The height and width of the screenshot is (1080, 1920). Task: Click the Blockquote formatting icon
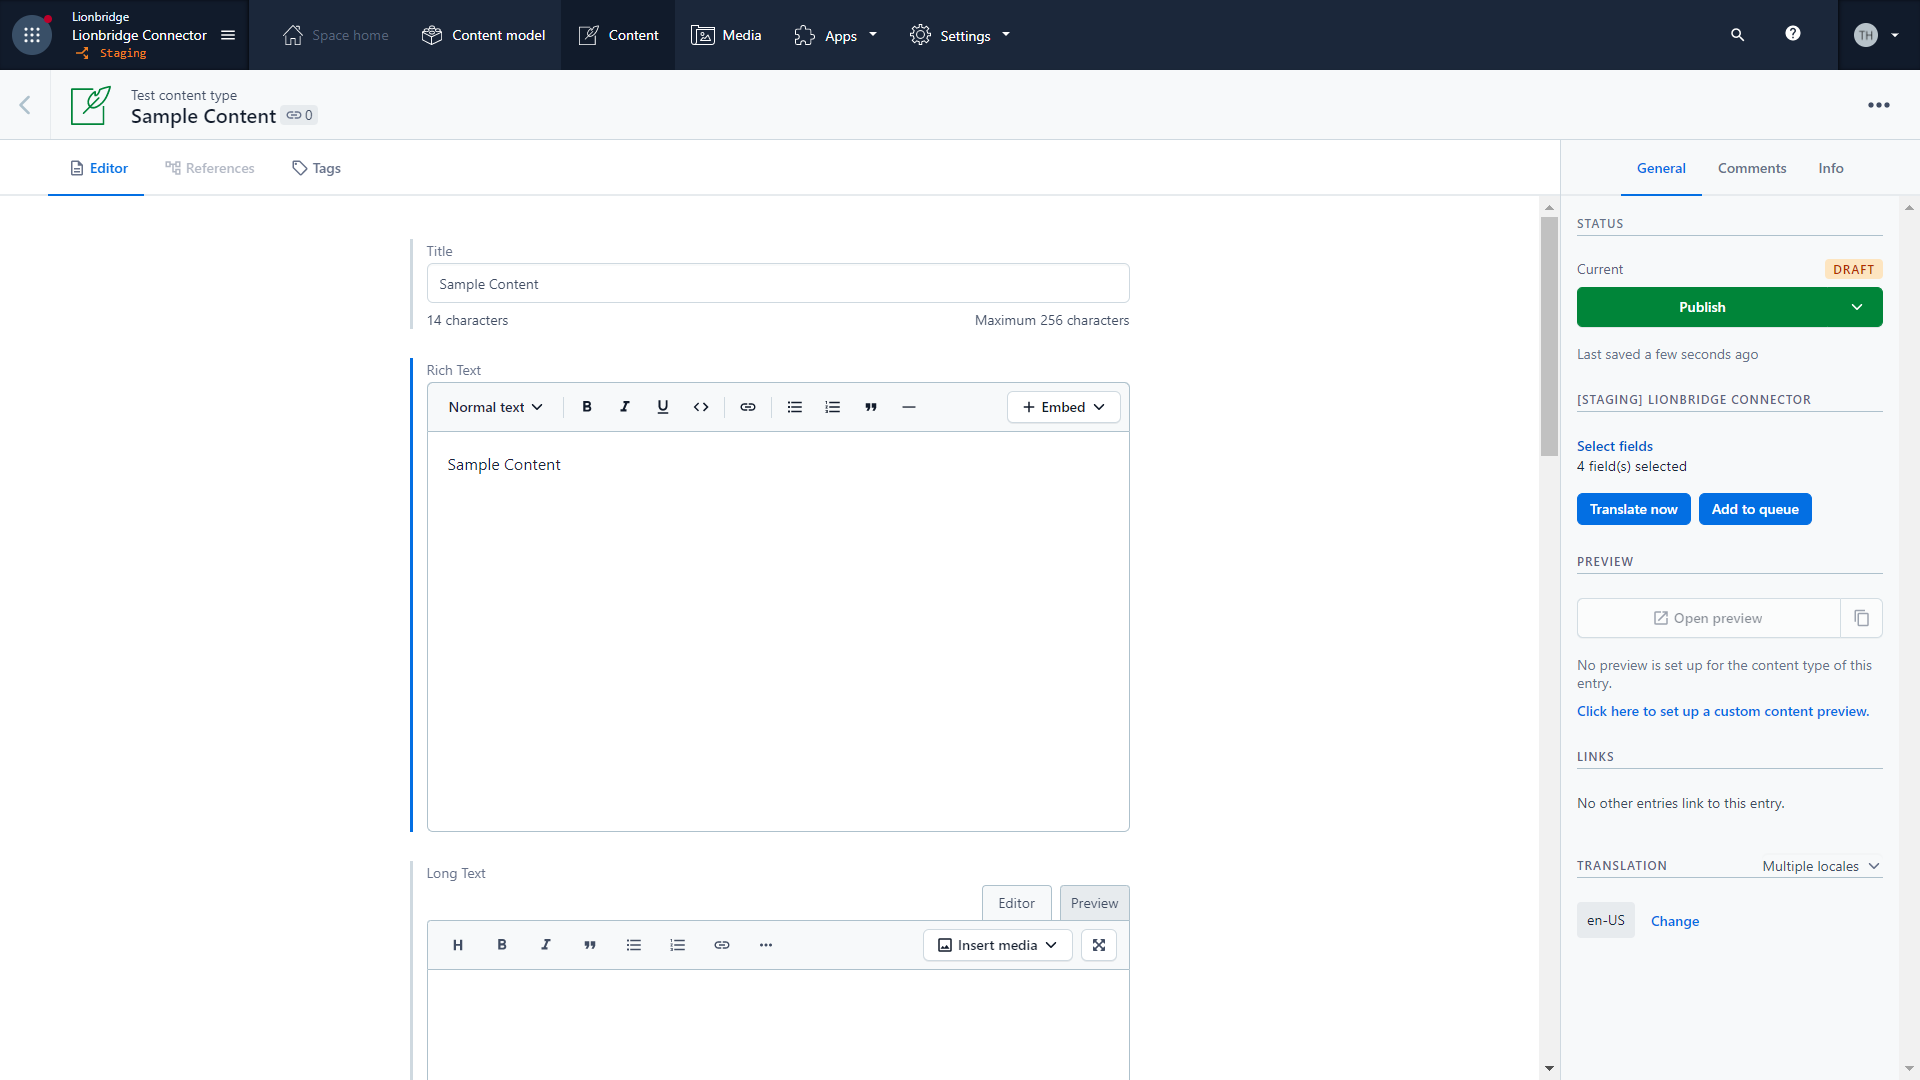pos(870,406)
